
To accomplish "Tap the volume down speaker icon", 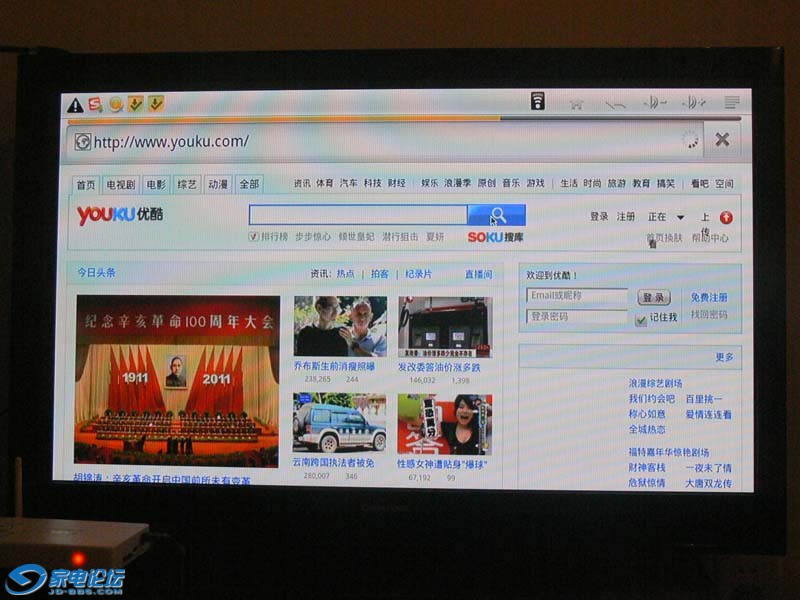I will (x=655, y=104).
